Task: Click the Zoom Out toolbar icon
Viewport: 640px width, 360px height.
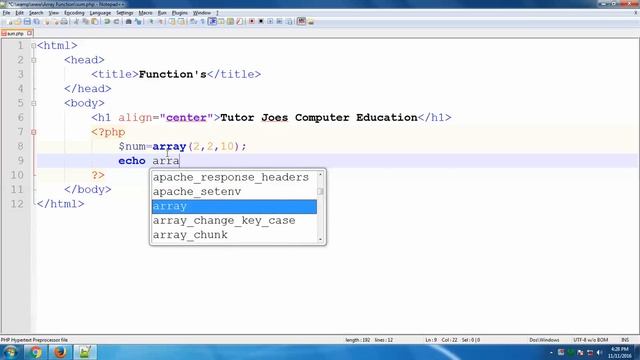Action: tap(160, 21)
